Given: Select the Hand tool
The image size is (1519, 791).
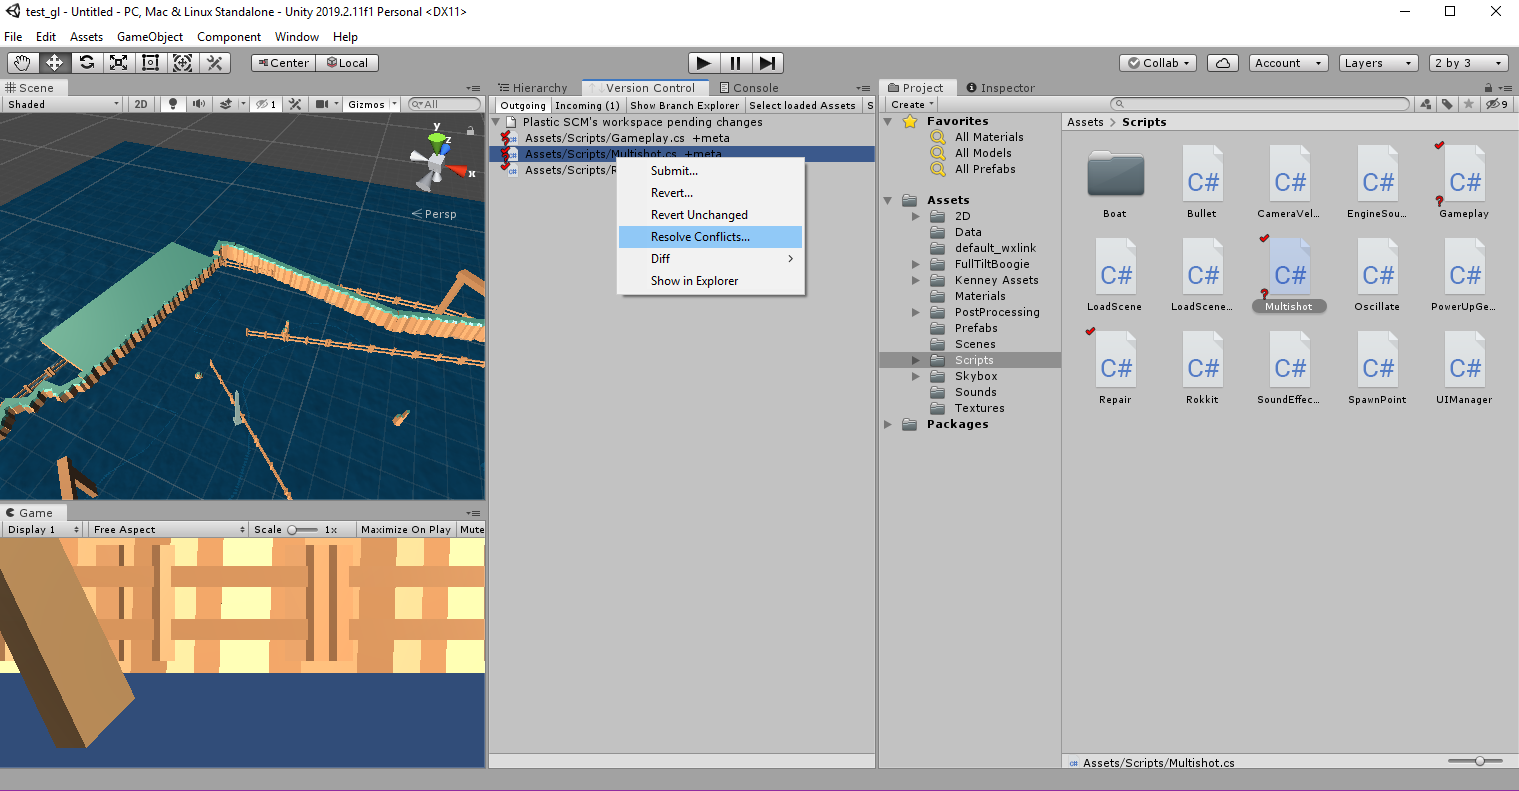Looking at the screenshot, I should pyautogui.click(x=22, y=62).
